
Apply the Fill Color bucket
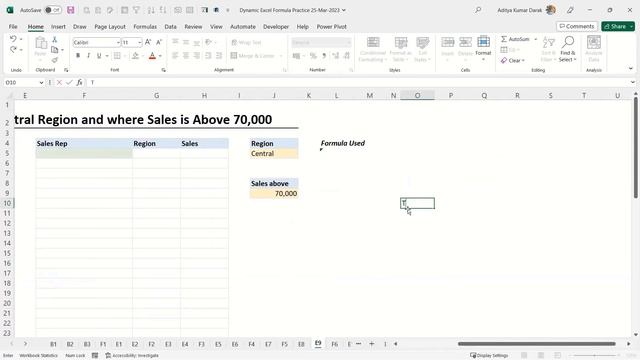[136, 56]
